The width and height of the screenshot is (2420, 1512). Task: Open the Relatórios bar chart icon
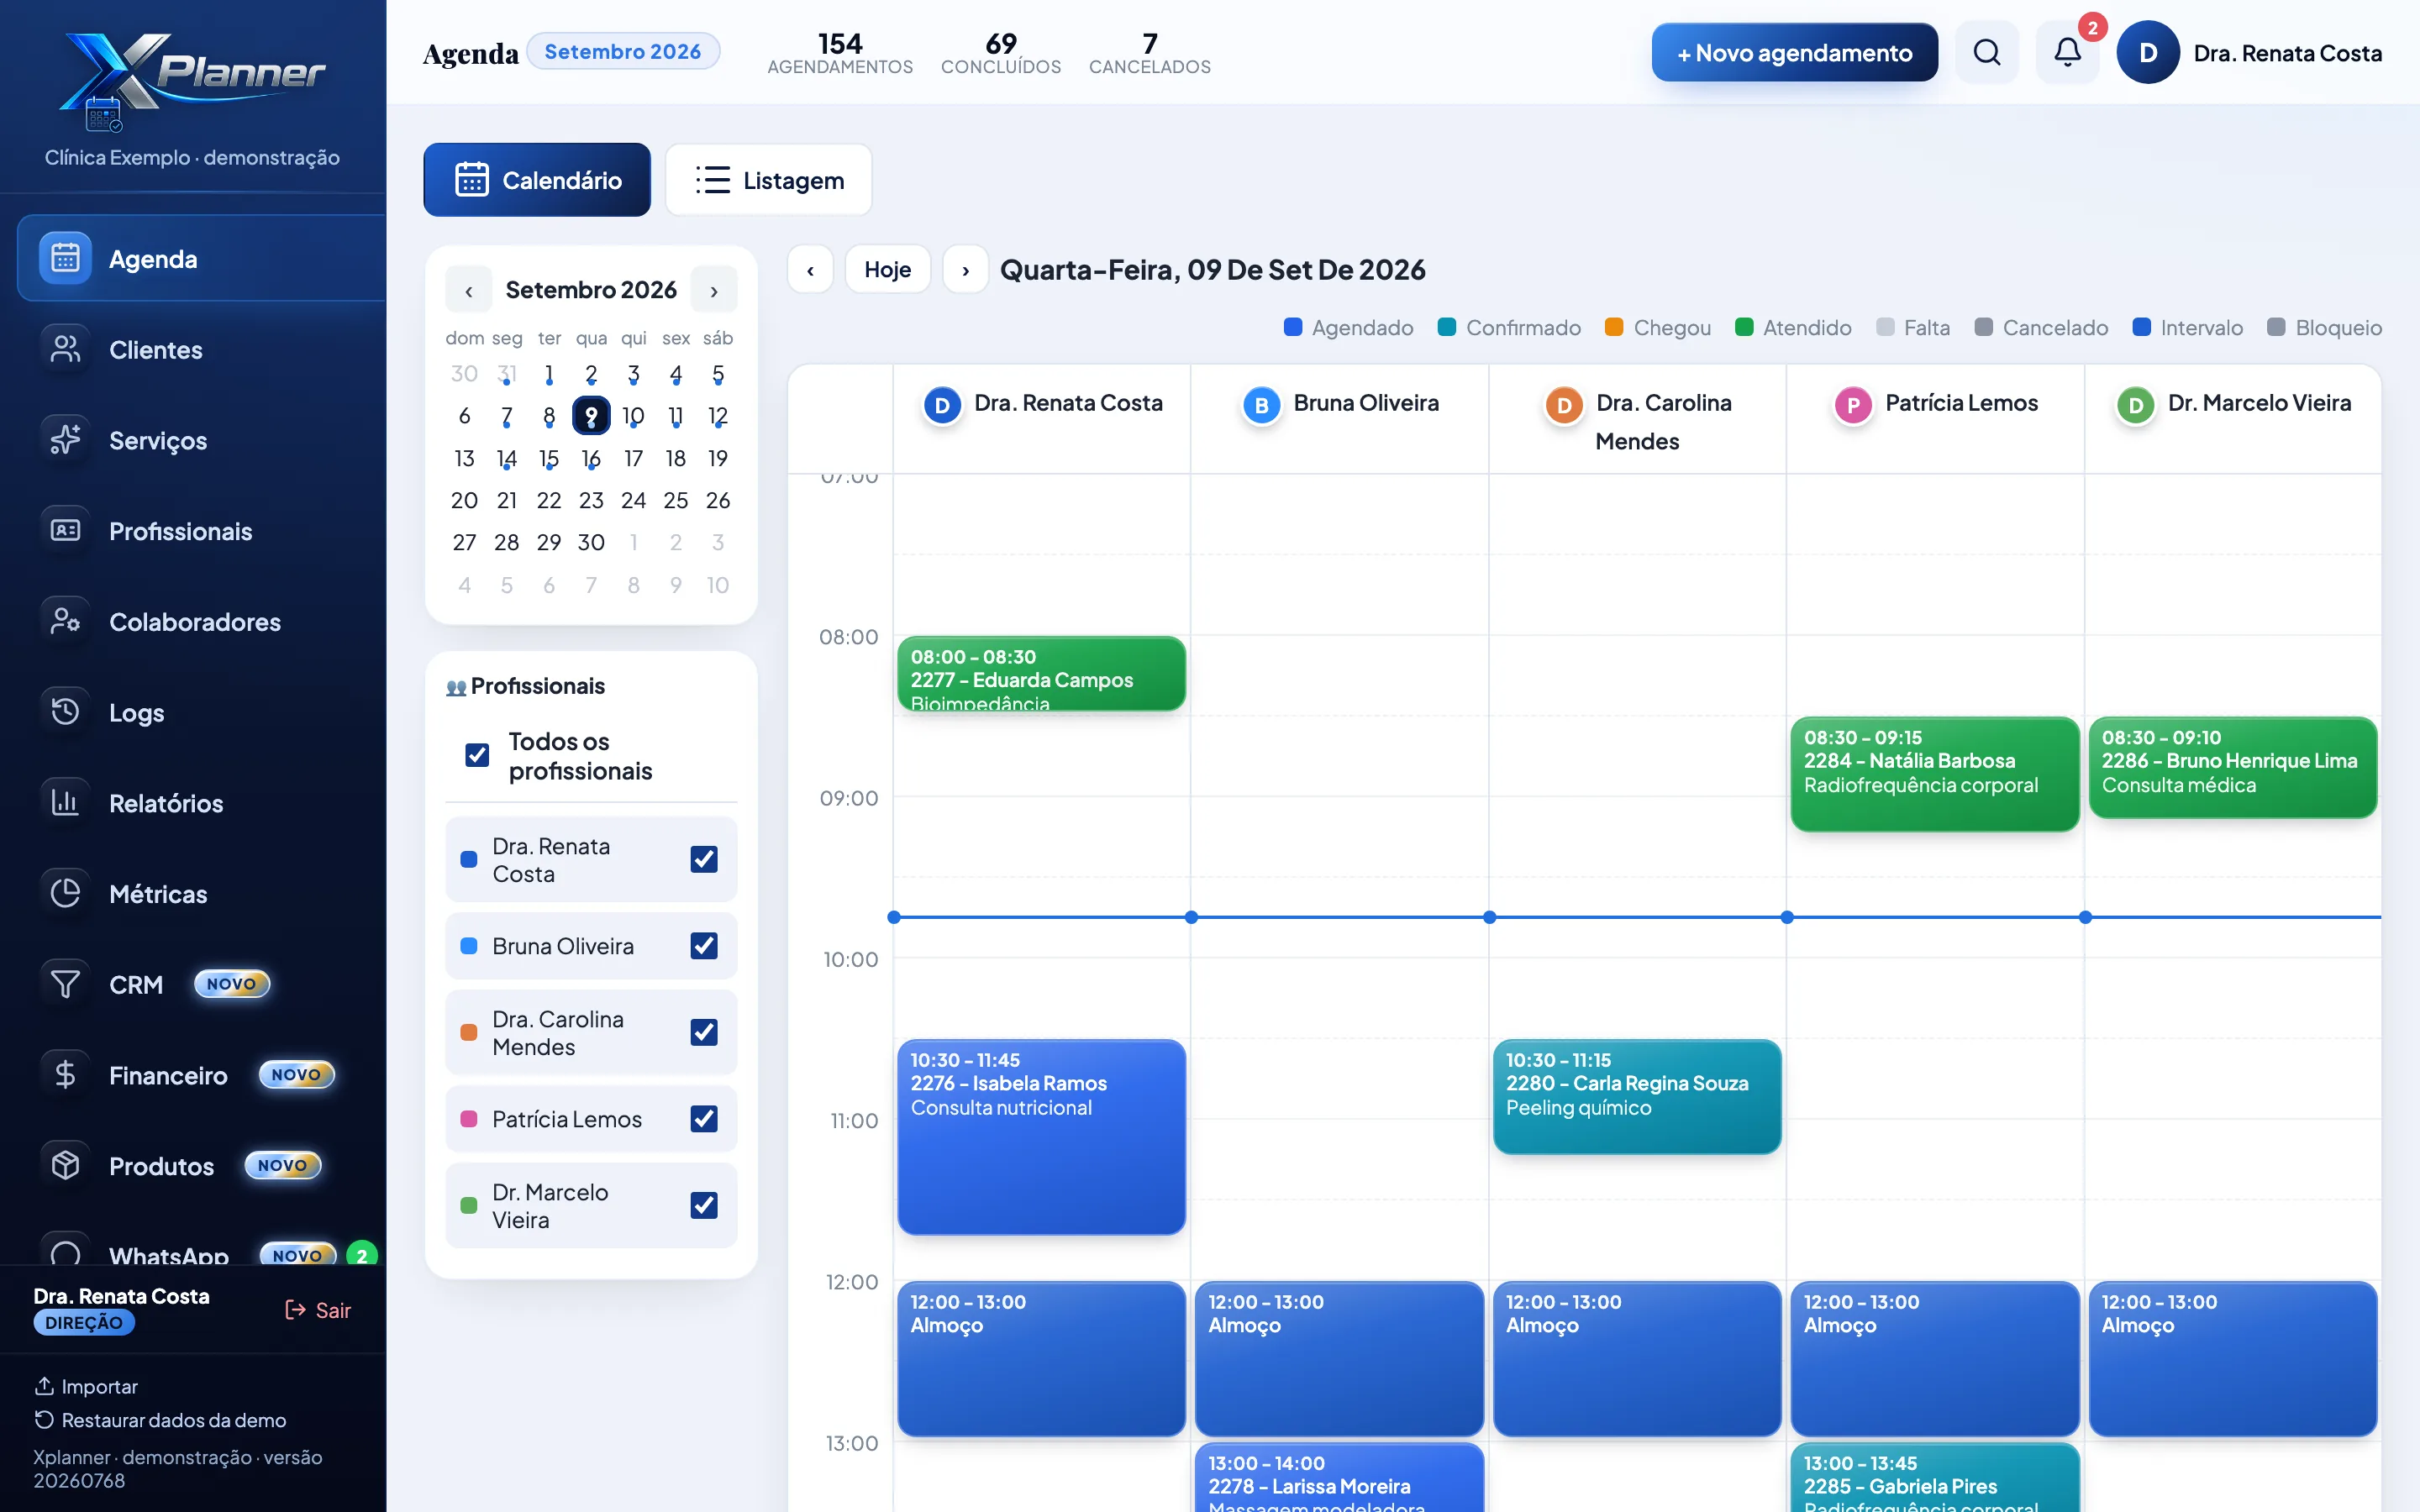[x=65, y=803]
